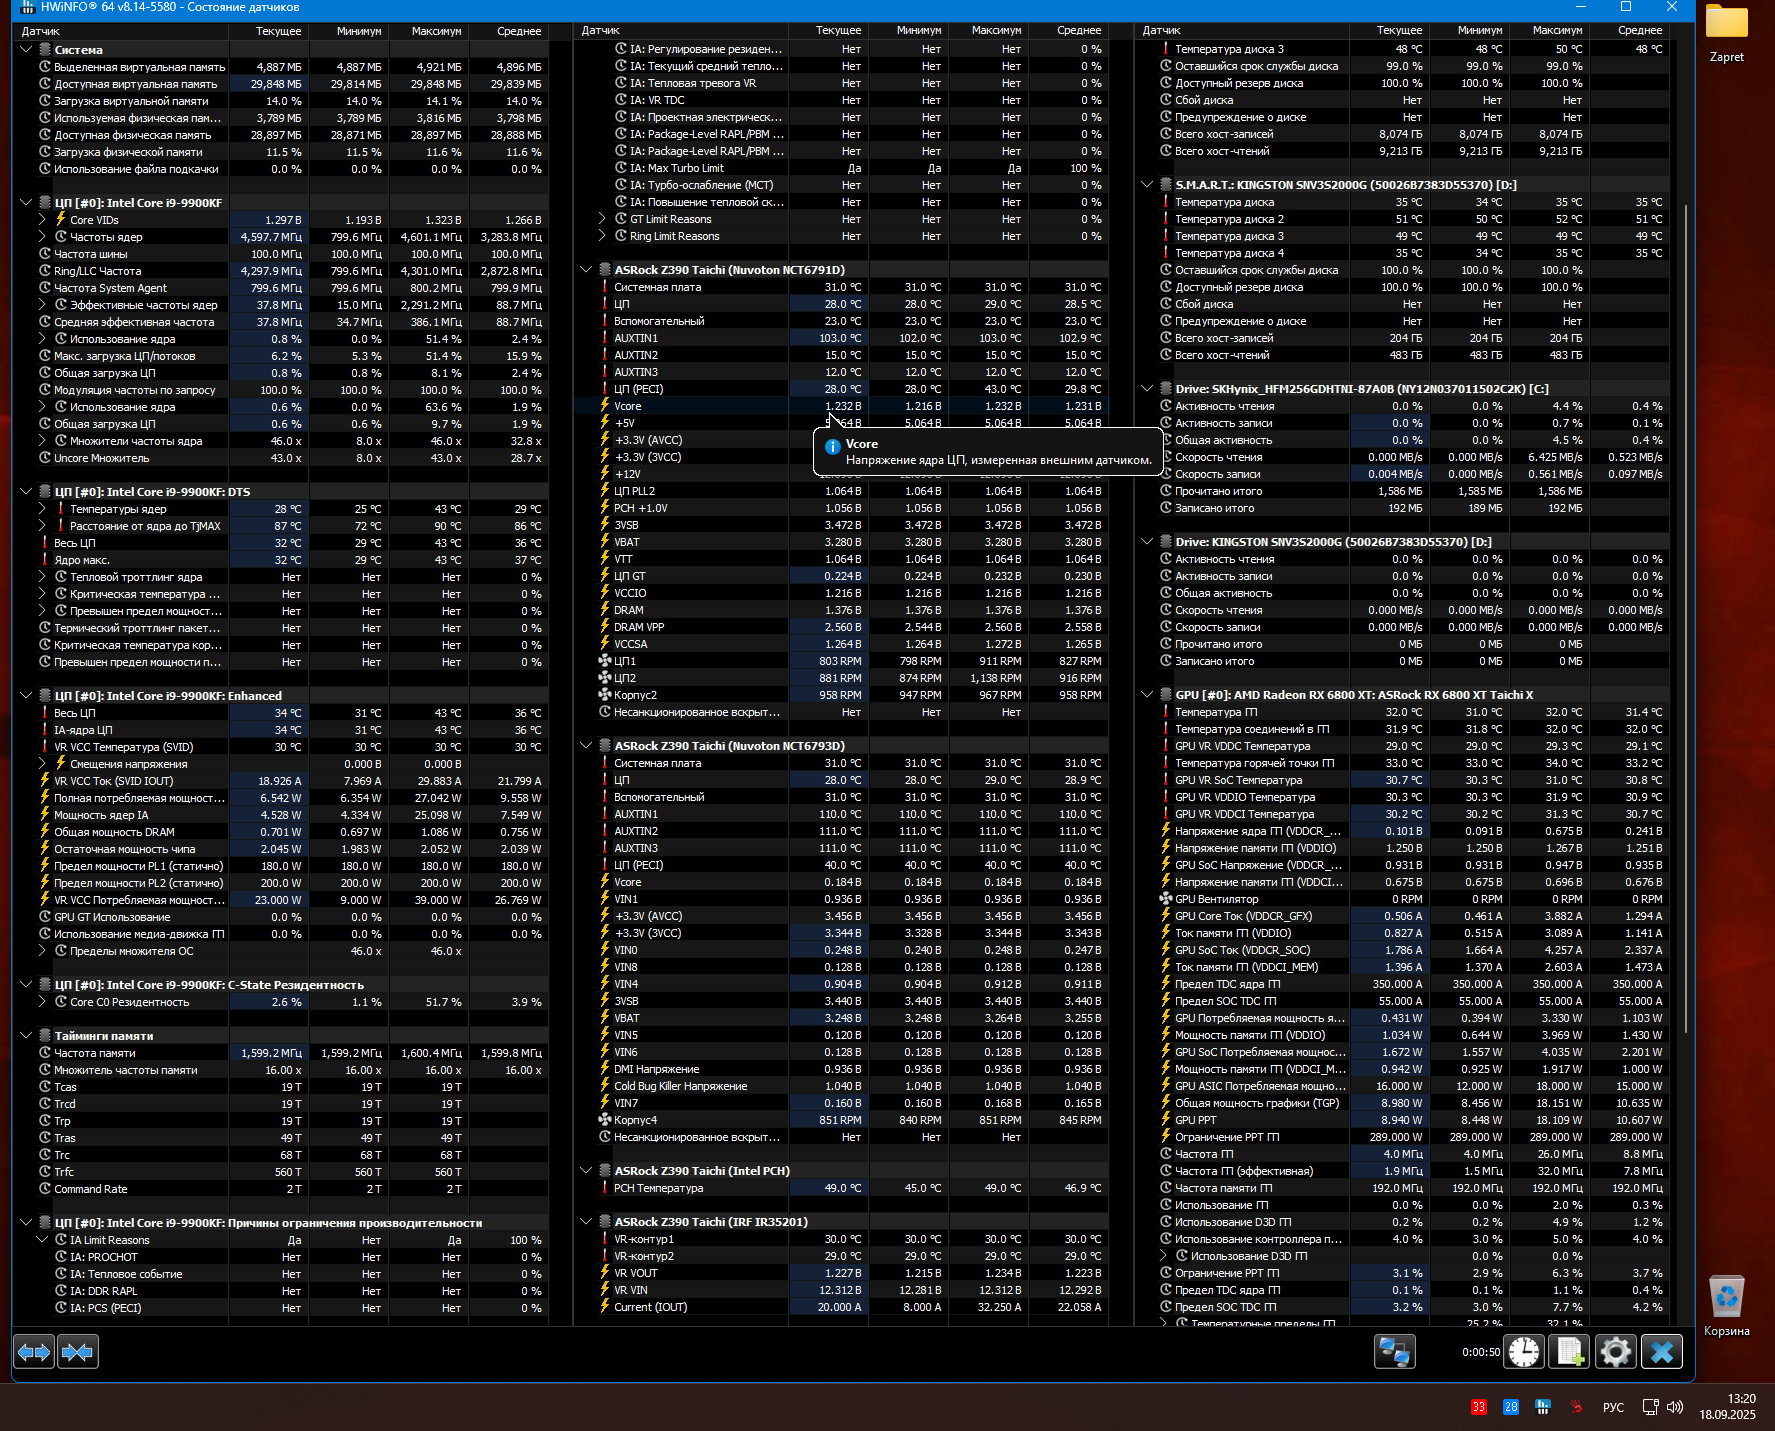Click the lightning icon beside Core VIDs
The width and height of the screenshot is (1775, 1431).
(61, 219)
